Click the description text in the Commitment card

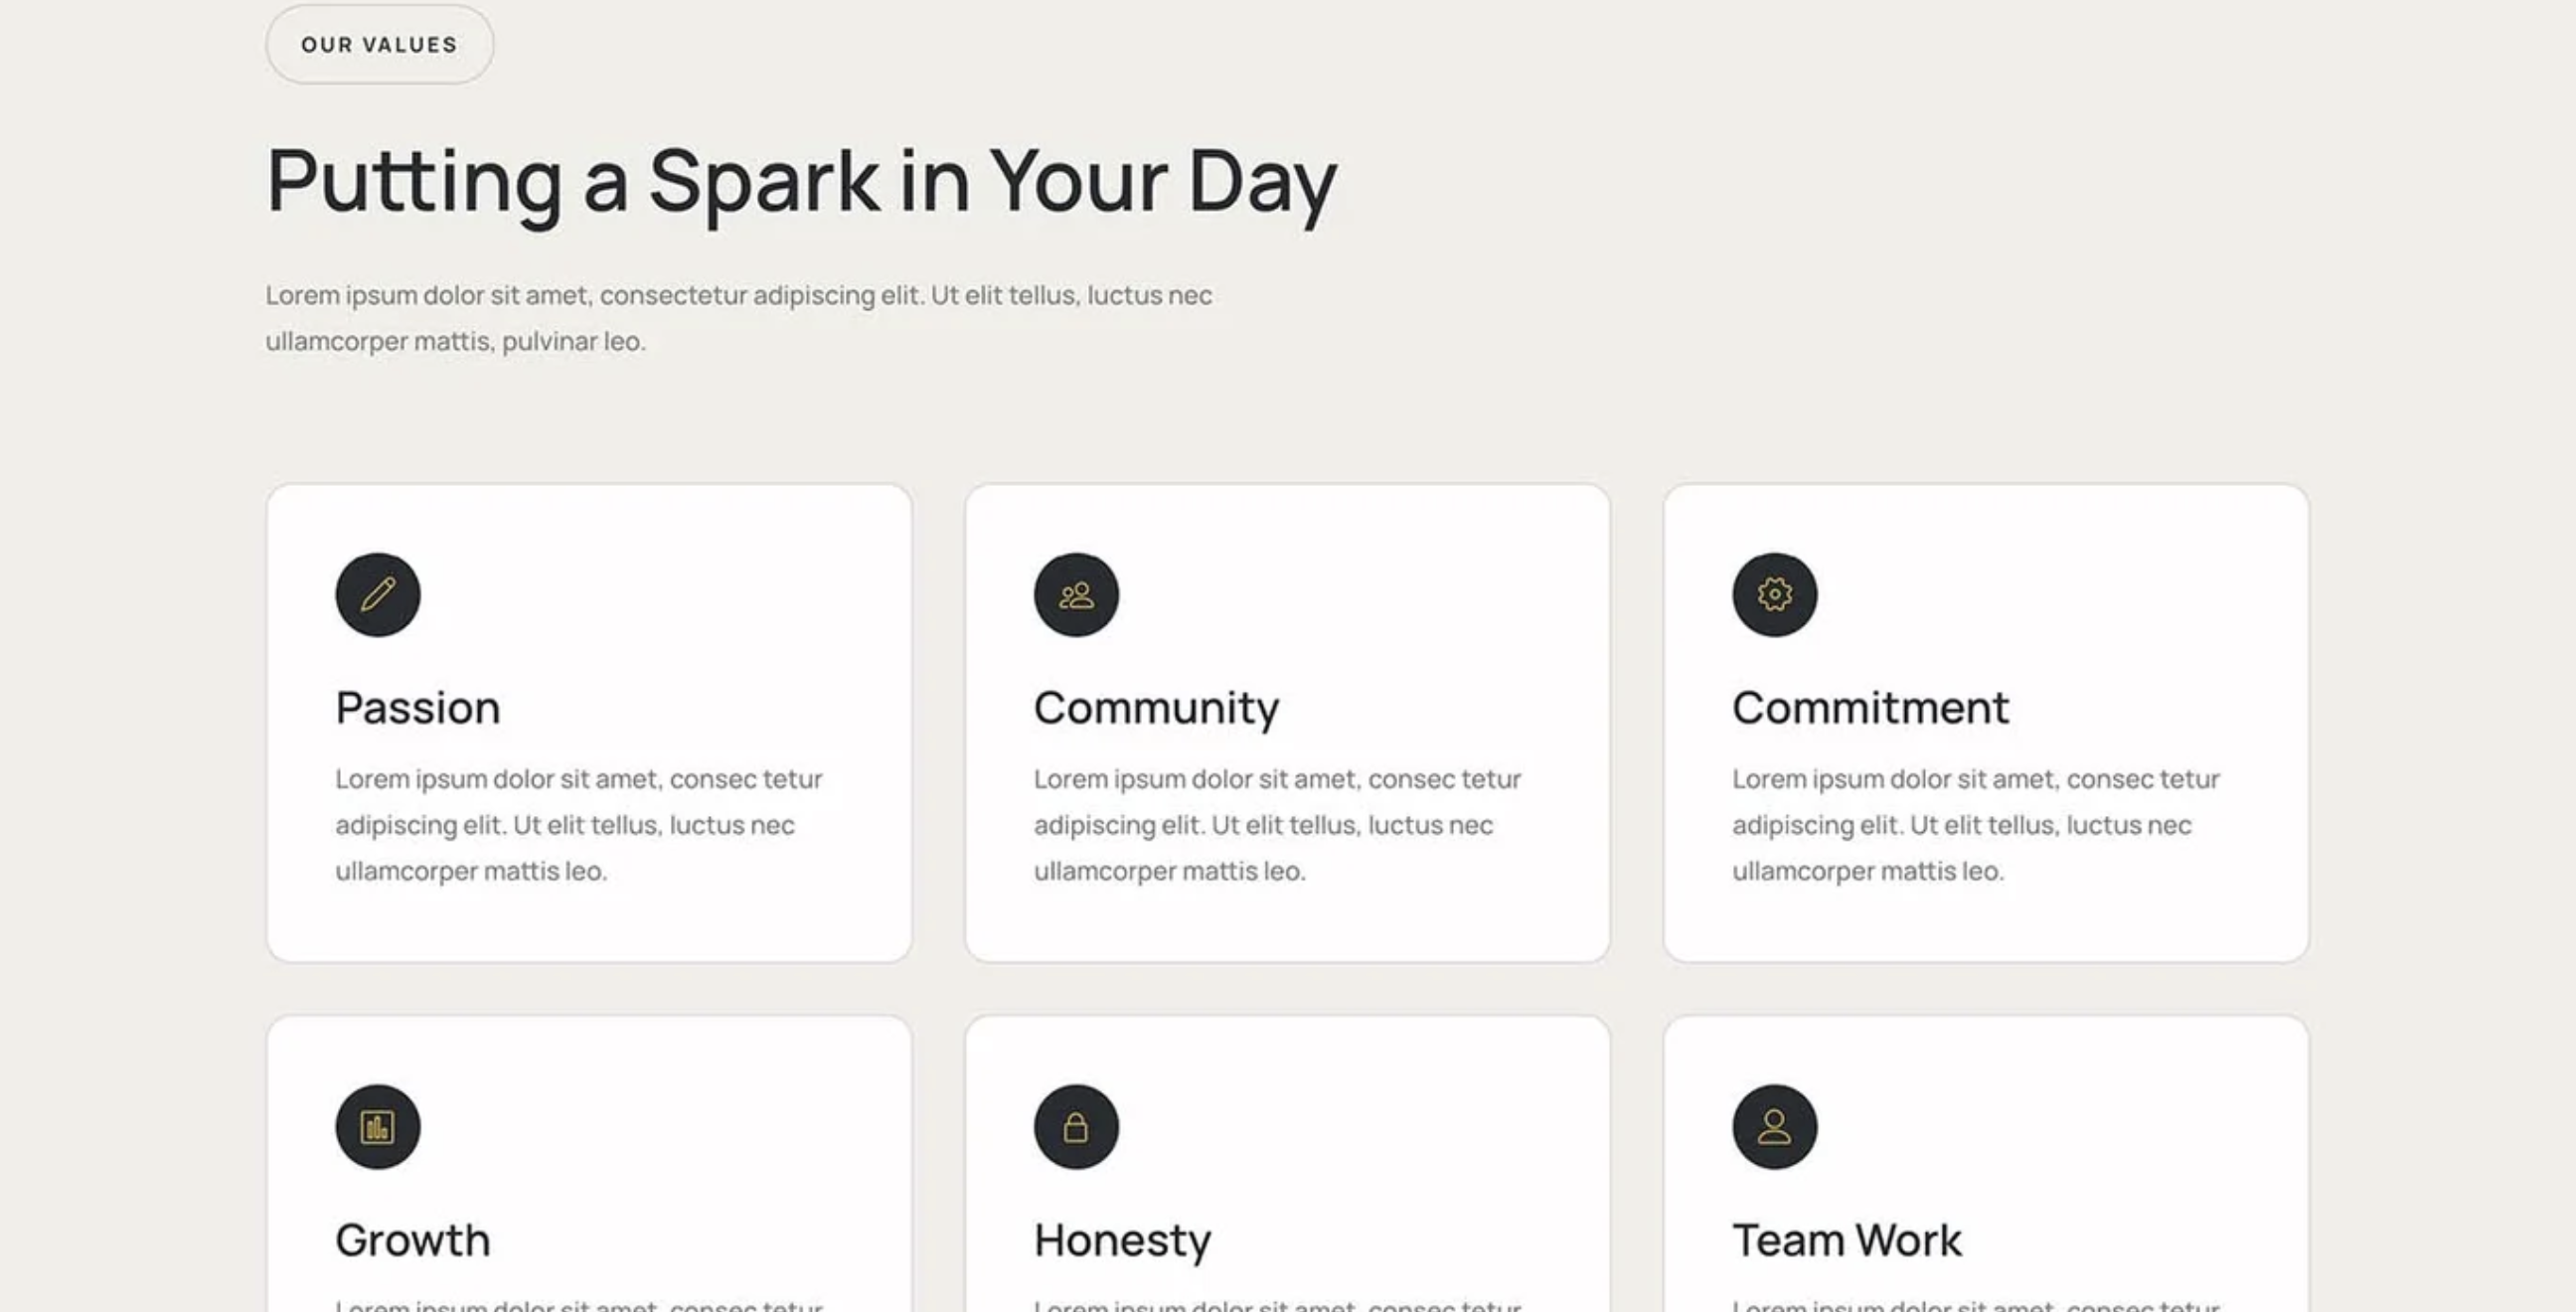click(1975, 825)
